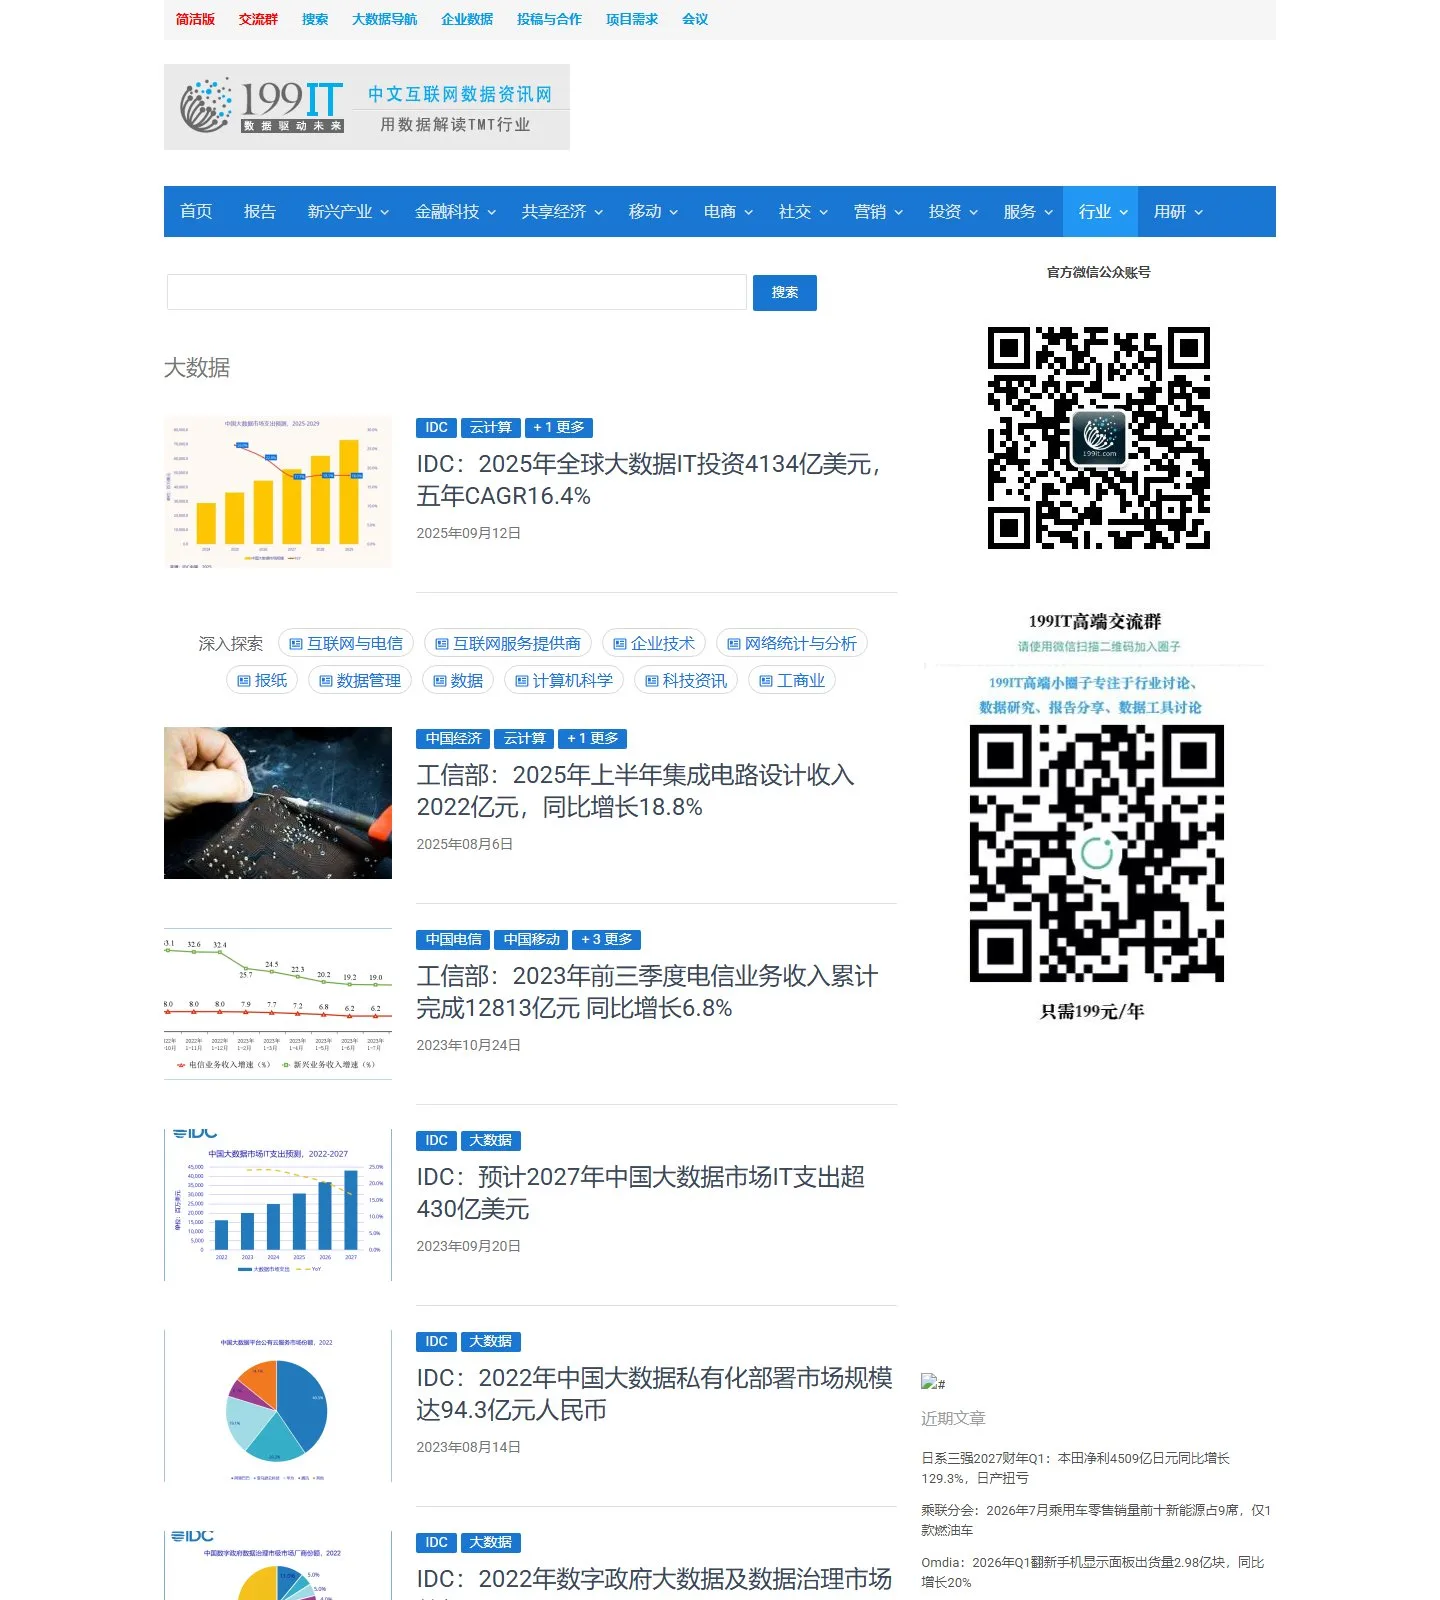Select the highlighted 行业 nav item
The height and width of the screenshot is (1600, 1440).
[x=1101, y=211]
